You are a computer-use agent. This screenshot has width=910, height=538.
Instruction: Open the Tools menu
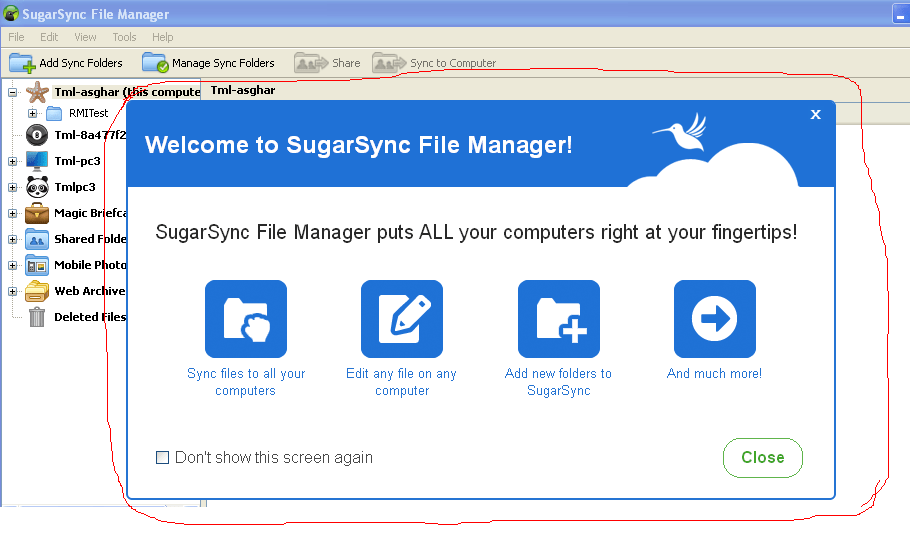click(124, 37)
